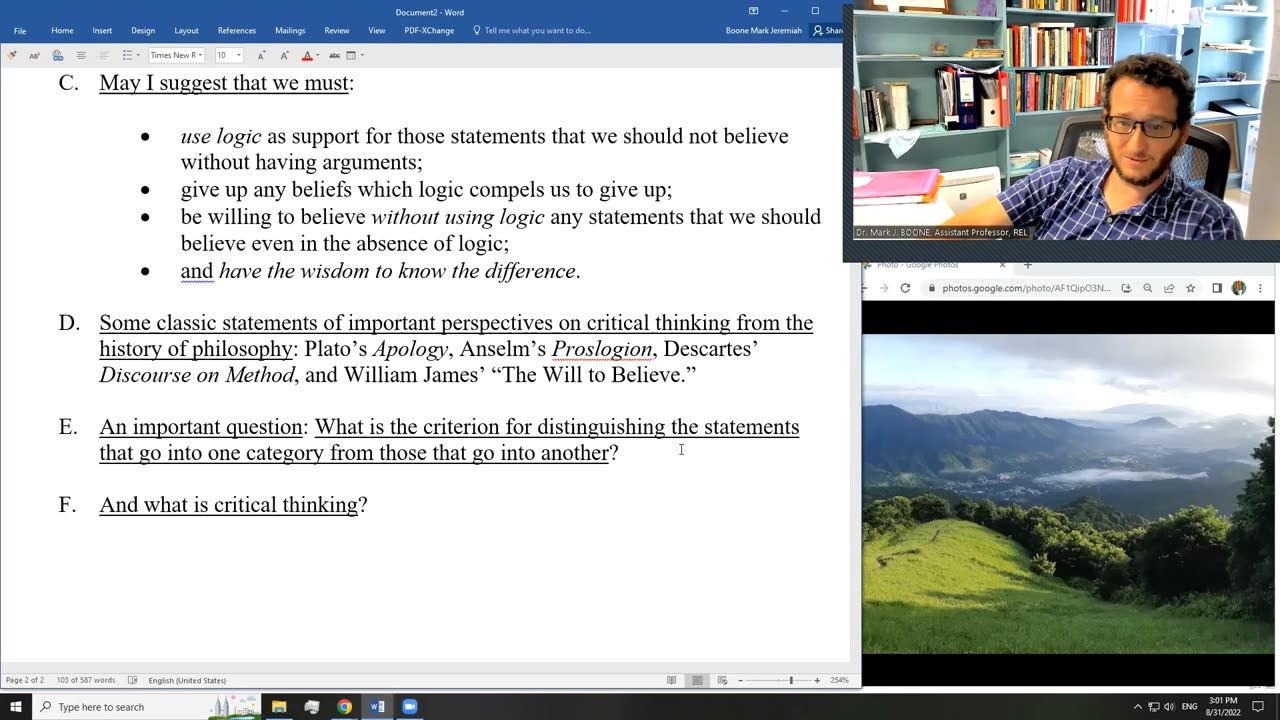
Task: Switch to the Design ribbon tab
Action: coord(143,30)
